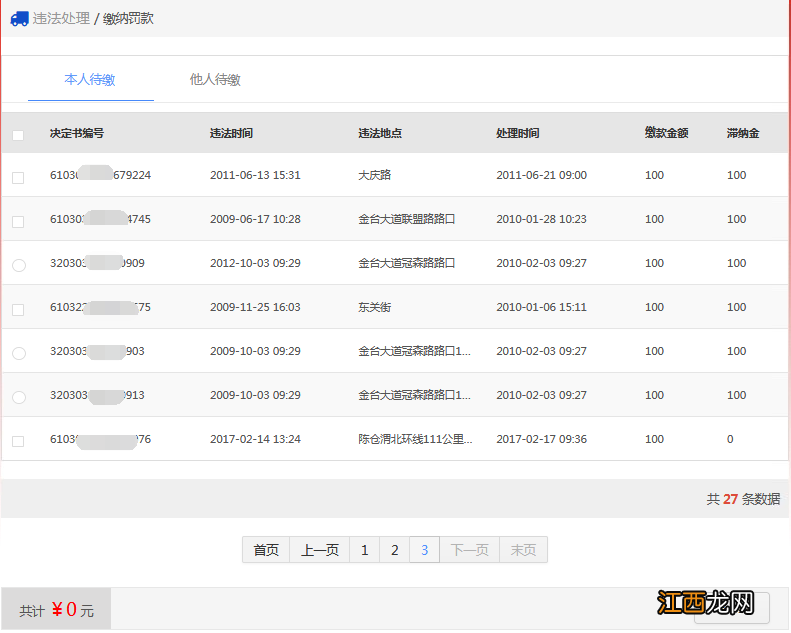Click the 违法地点 column header
Viewport: 791px width, 633px height.
380,133
